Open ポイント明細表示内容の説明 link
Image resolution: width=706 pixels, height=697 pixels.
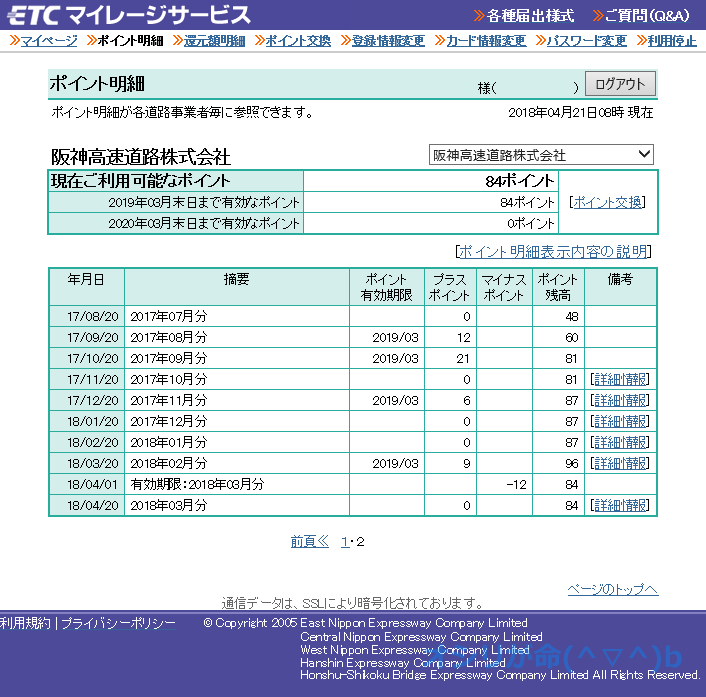click(x=553, y=252)
